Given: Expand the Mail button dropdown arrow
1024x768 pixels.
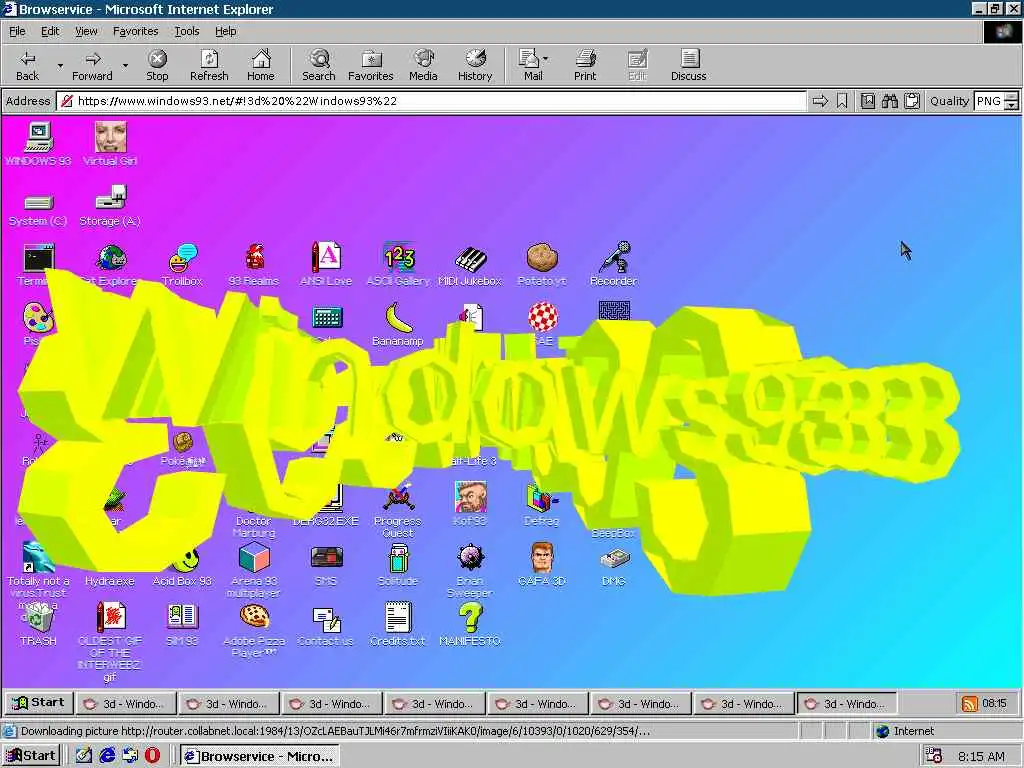Looking at the screenshot, I should click(x=545, y=59).
